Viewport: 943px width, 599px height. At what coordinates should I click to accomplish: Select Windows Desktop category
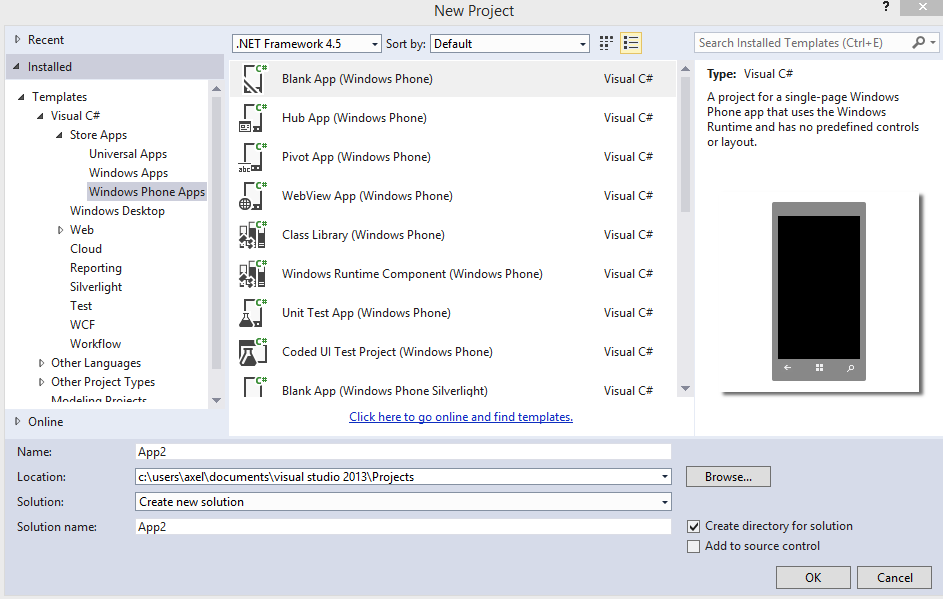117,211
